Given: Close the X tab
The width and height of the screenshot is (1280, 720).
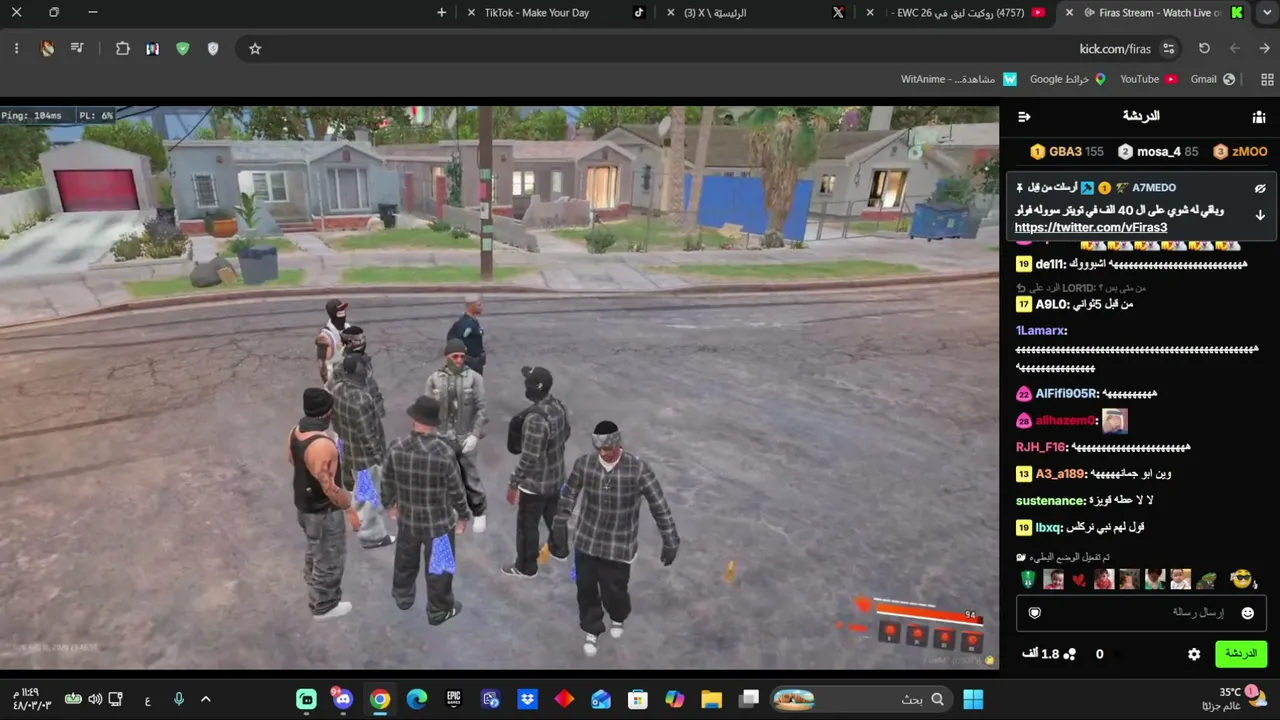Looking at the screenshot, I should pyautogui.click(x=670, y=13).
